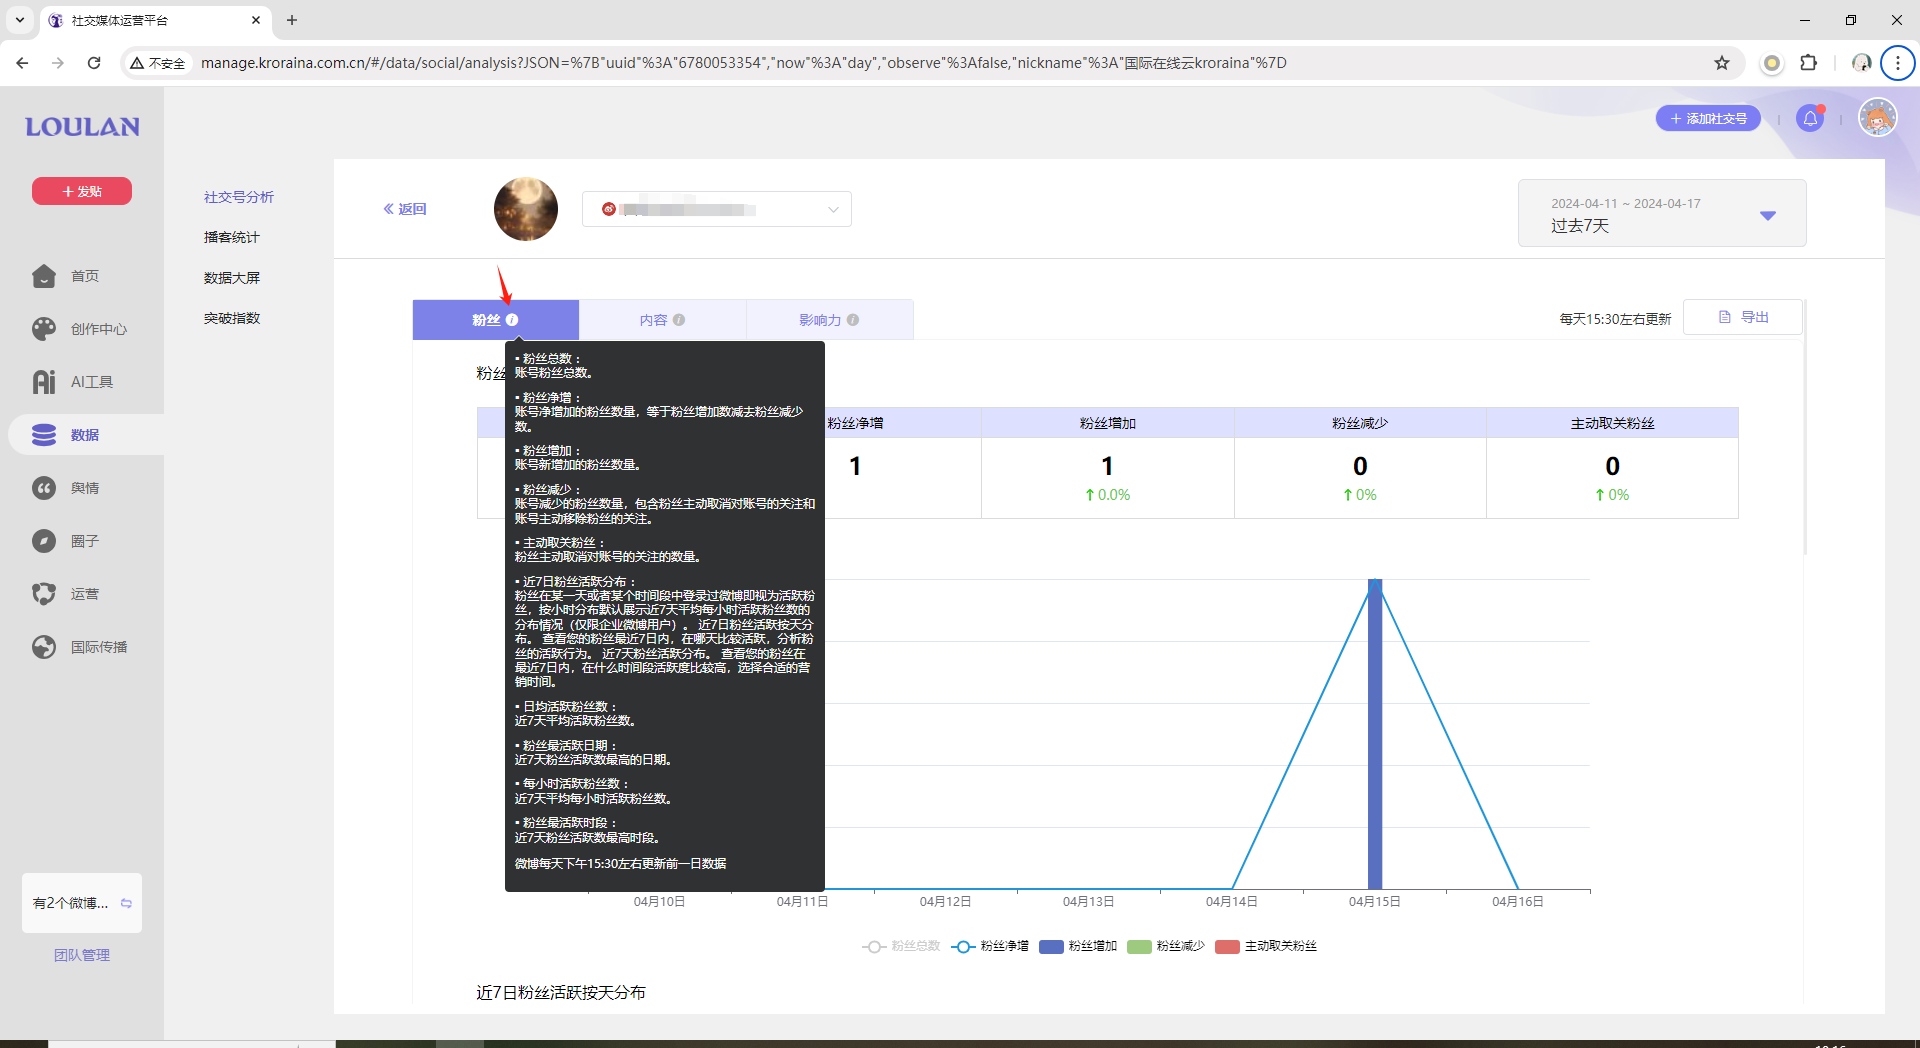The image size is (1920, 1048).
Task: Open the 首页 home sidebar icon
Action: (x=44, y=276)
